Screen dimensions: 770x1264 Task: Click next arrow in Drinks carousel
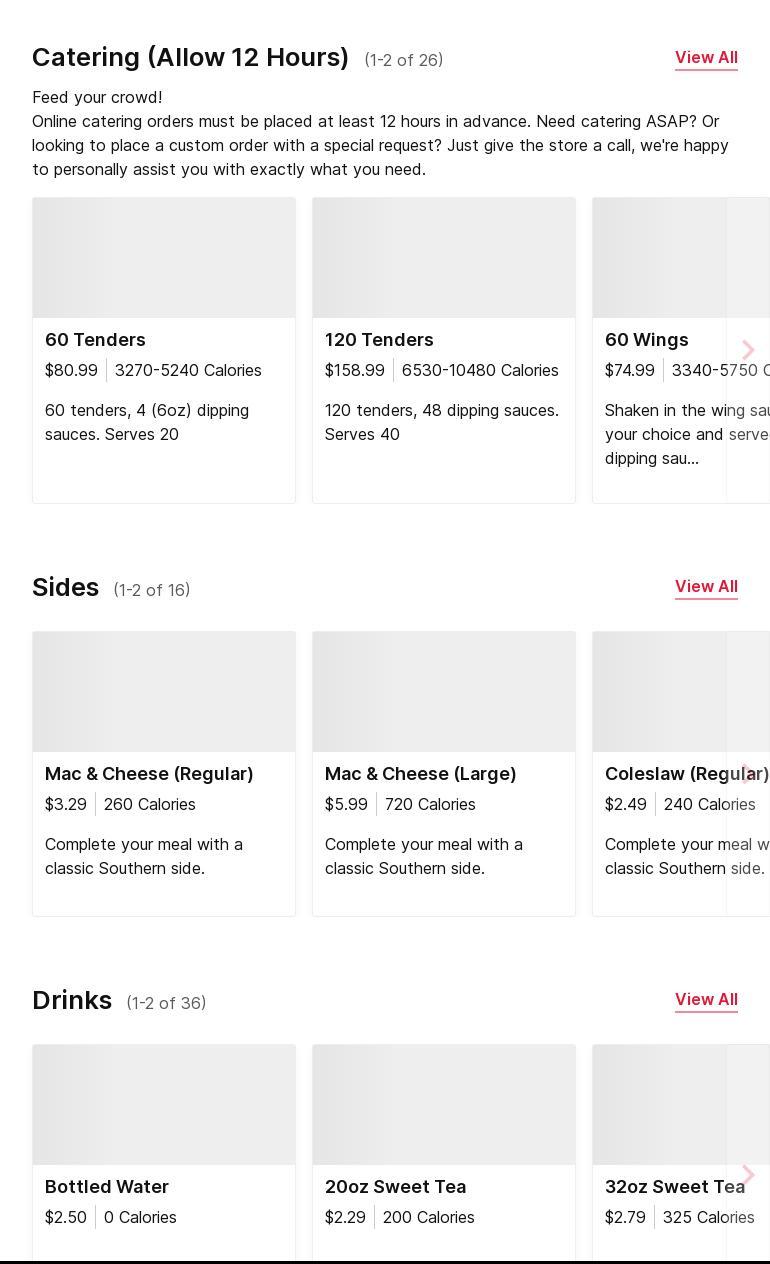pyautogui.click(x=748, y=1175)
